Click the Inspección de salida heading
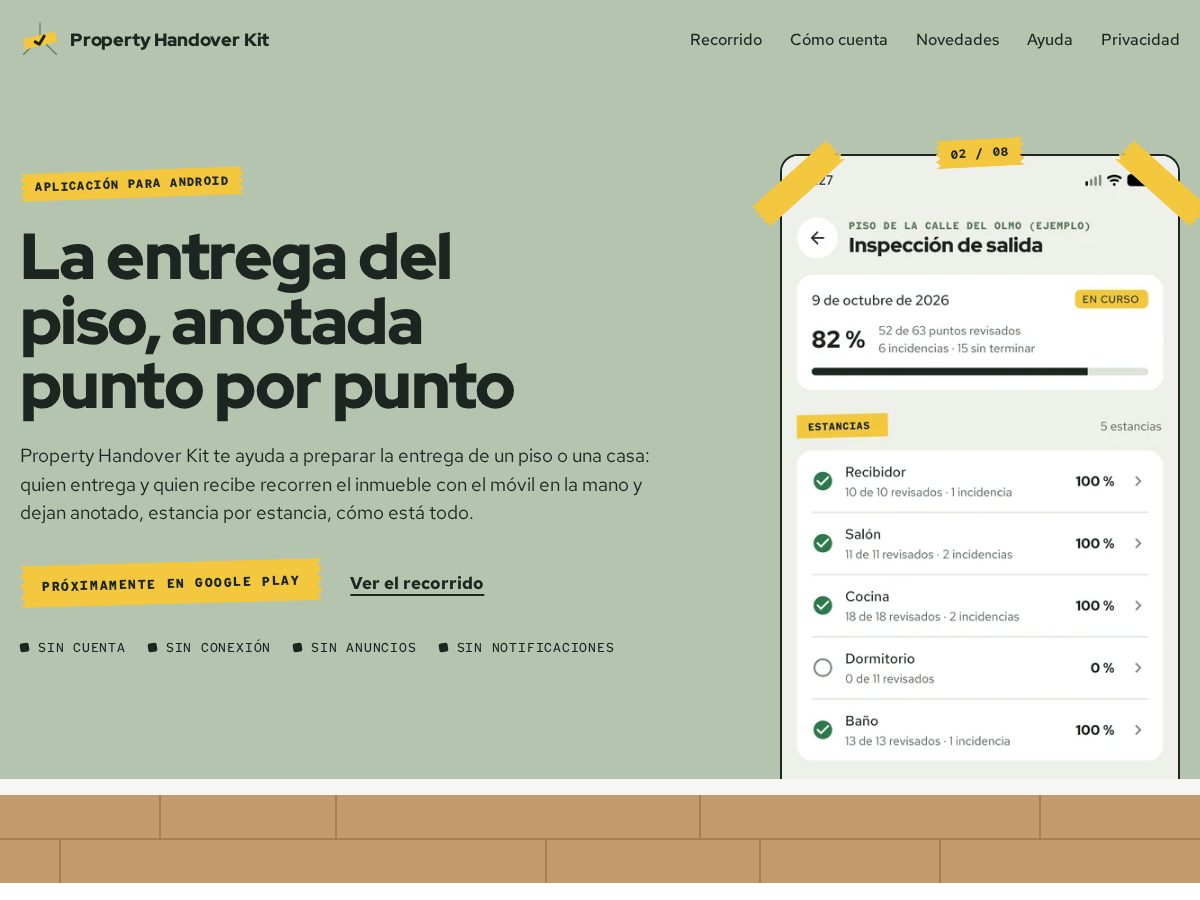This screenshot has height=900, width=1200. tap(945, 245)
